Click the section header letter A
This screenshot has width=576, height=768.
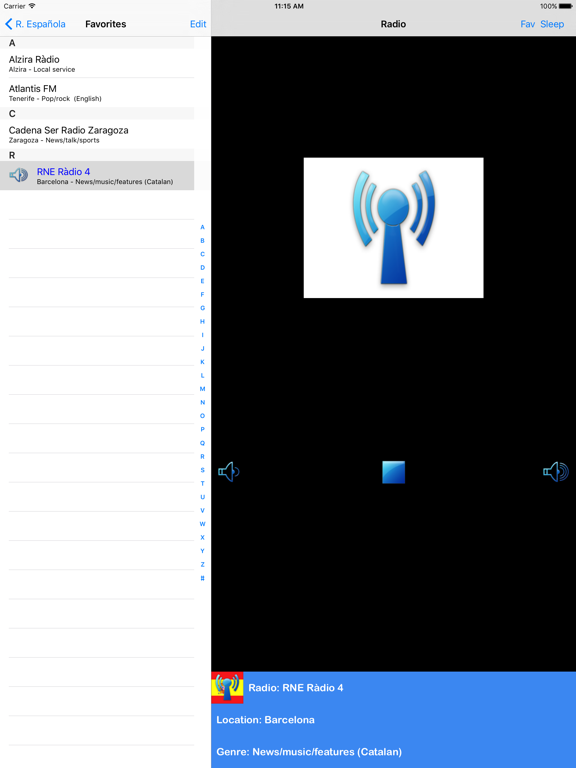12,43
